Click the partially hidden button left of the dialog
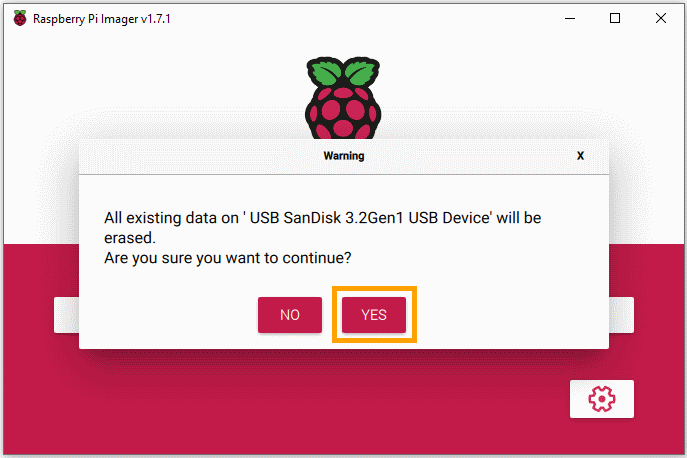This screenshot has height=458, width=687. [67, 315]
